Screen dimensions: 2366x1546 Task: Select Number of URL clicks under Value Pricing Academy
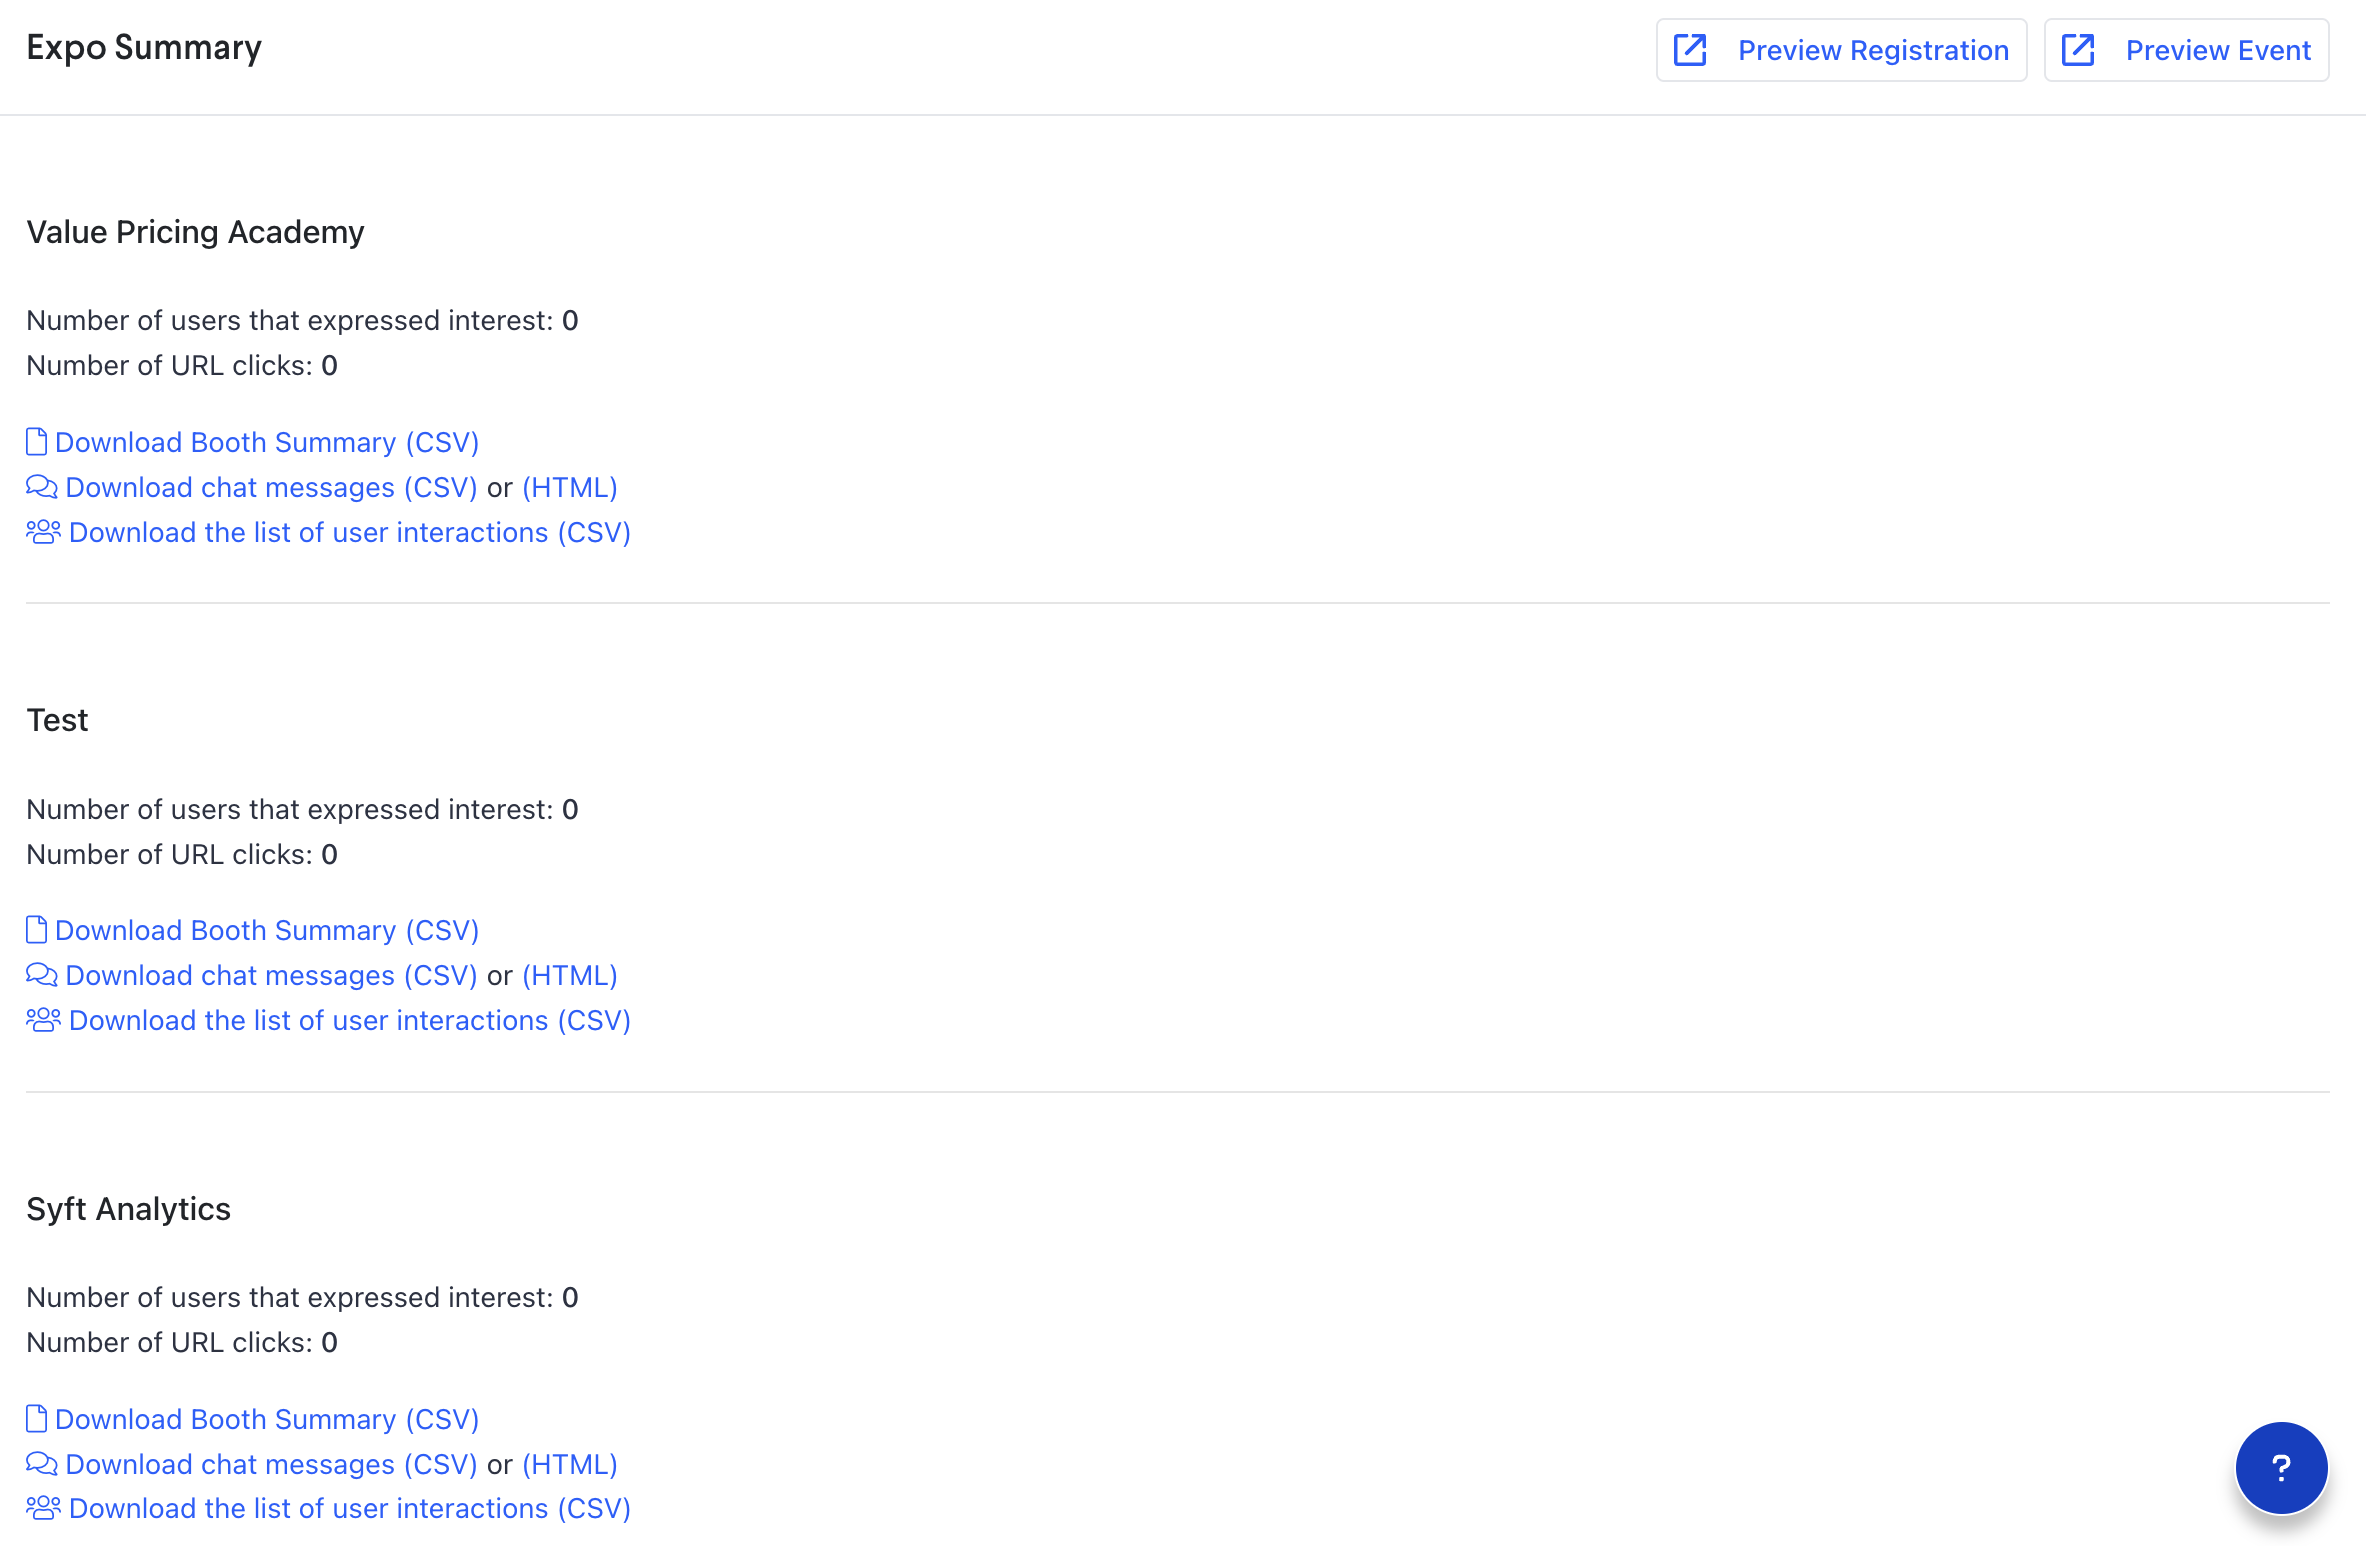(x=182, y=365)
